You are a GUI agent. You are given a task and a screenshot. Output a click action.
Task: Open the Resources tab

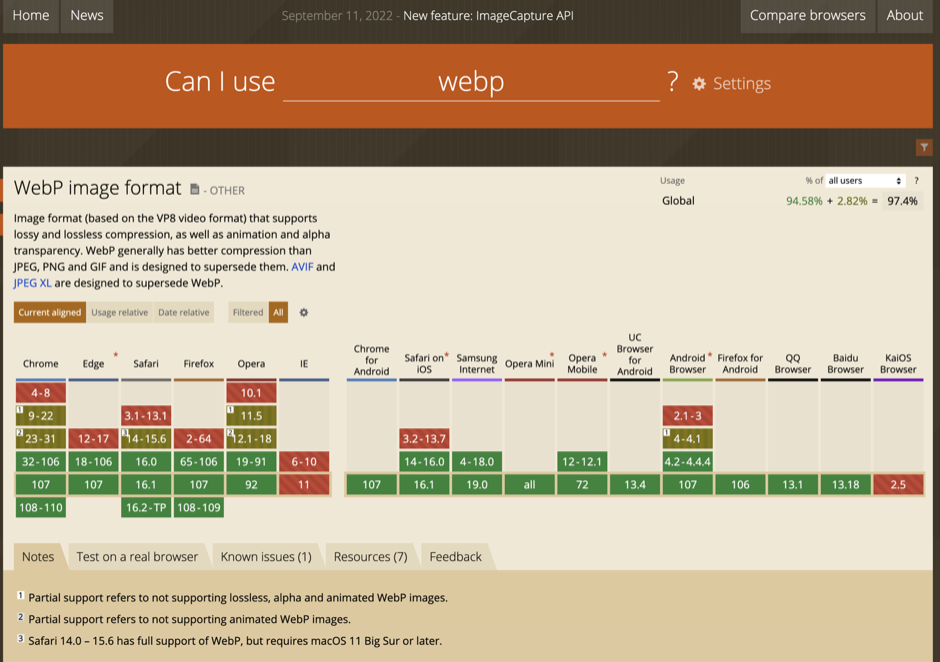pos(370,556)
